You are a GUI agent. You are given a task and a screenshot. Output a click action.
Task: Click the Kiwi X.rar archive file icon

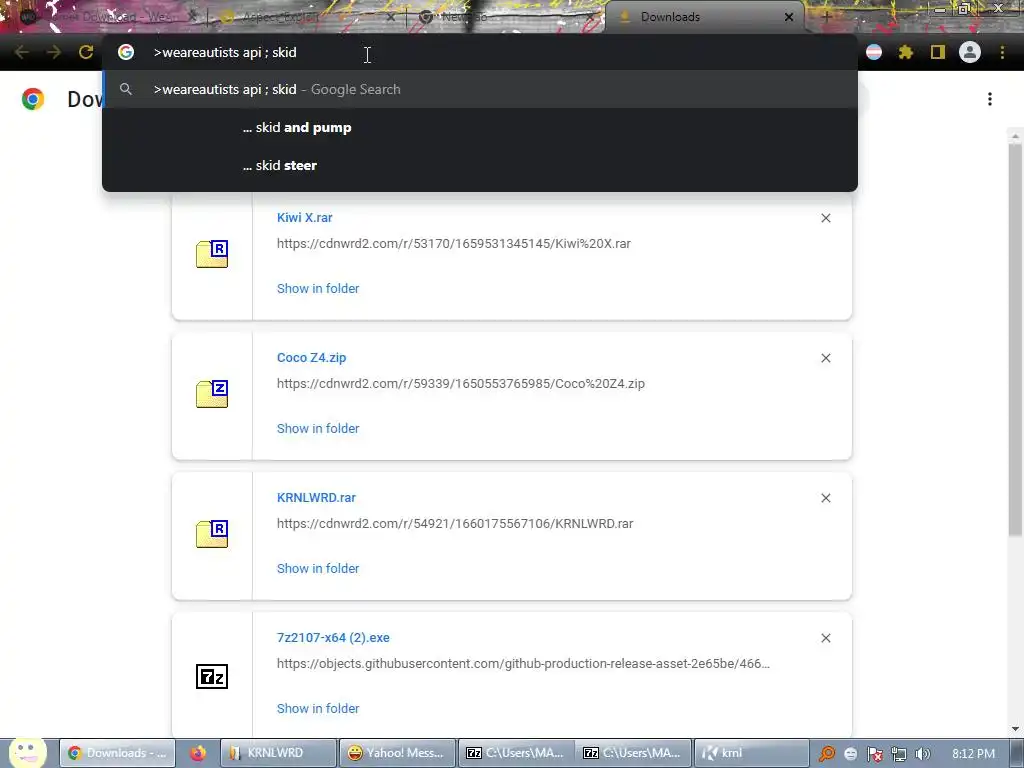coord(212,254)
